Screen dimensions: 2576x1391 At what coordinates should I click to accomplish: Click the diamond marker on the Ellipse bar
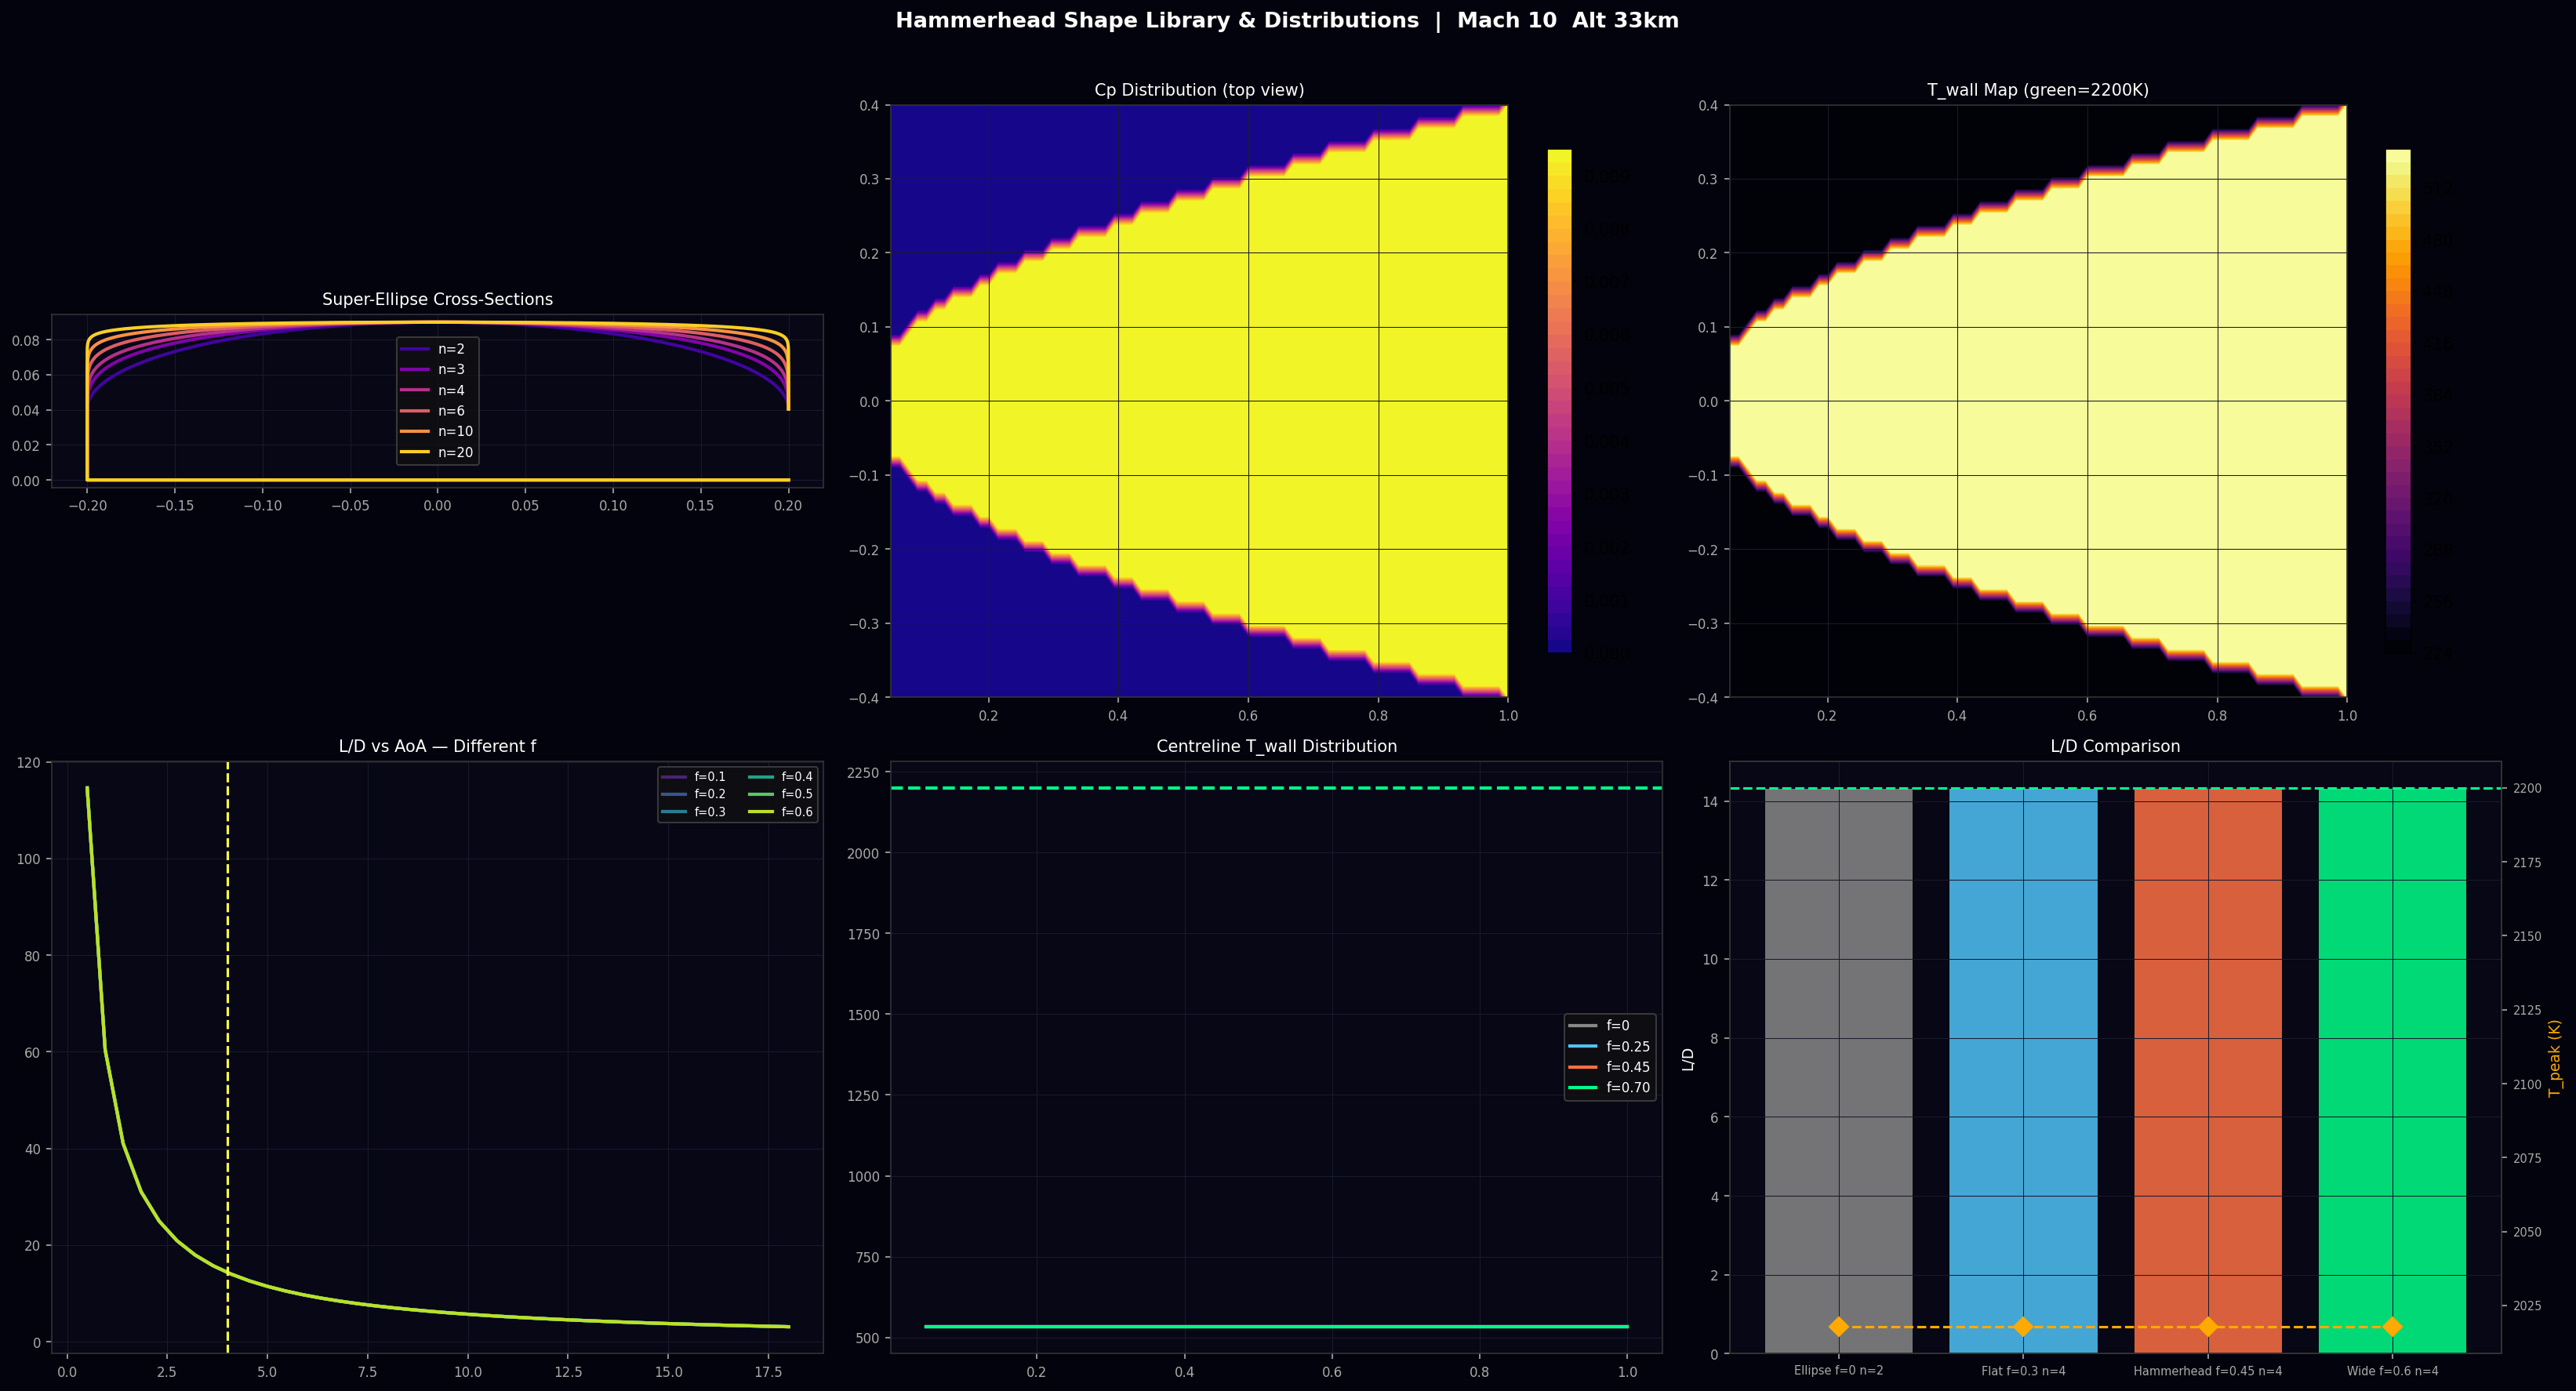click(1838, 1327)
